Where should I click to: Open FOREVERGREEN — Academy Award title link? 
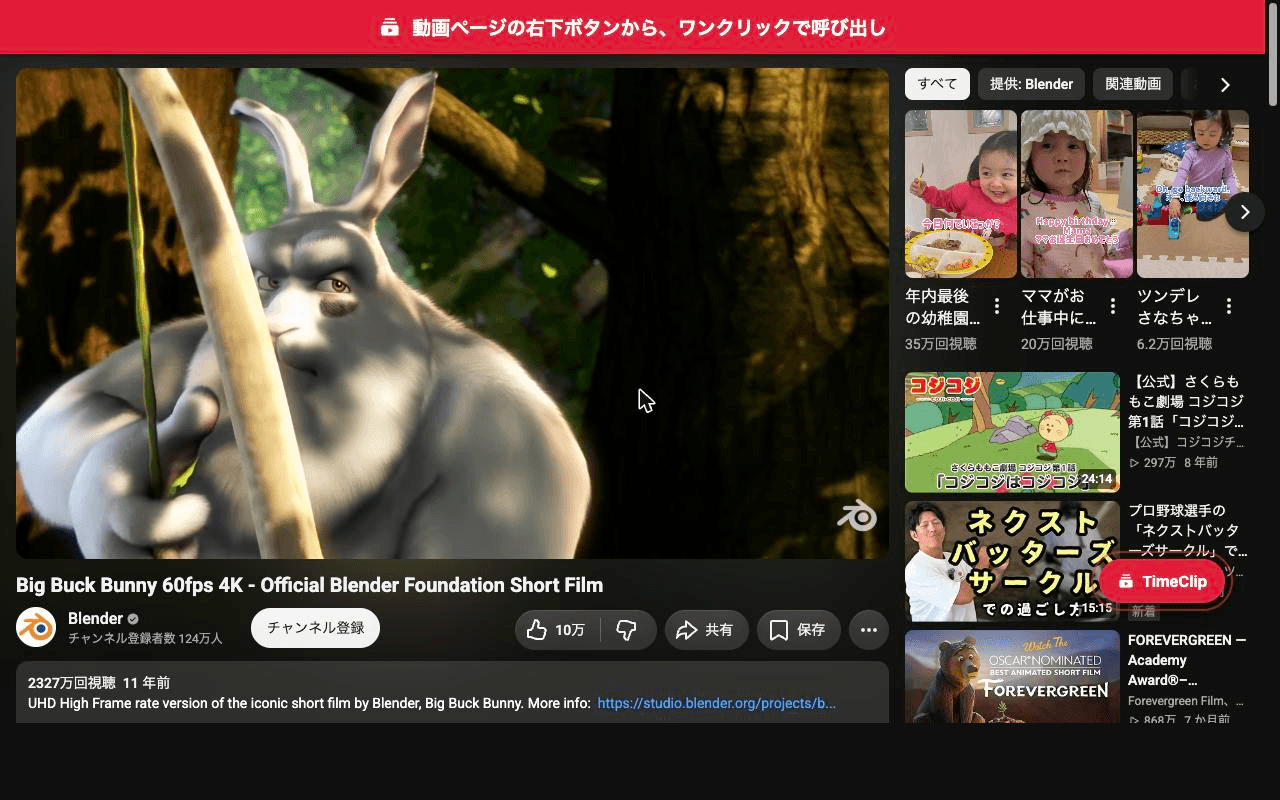[x=1187, y=660]
